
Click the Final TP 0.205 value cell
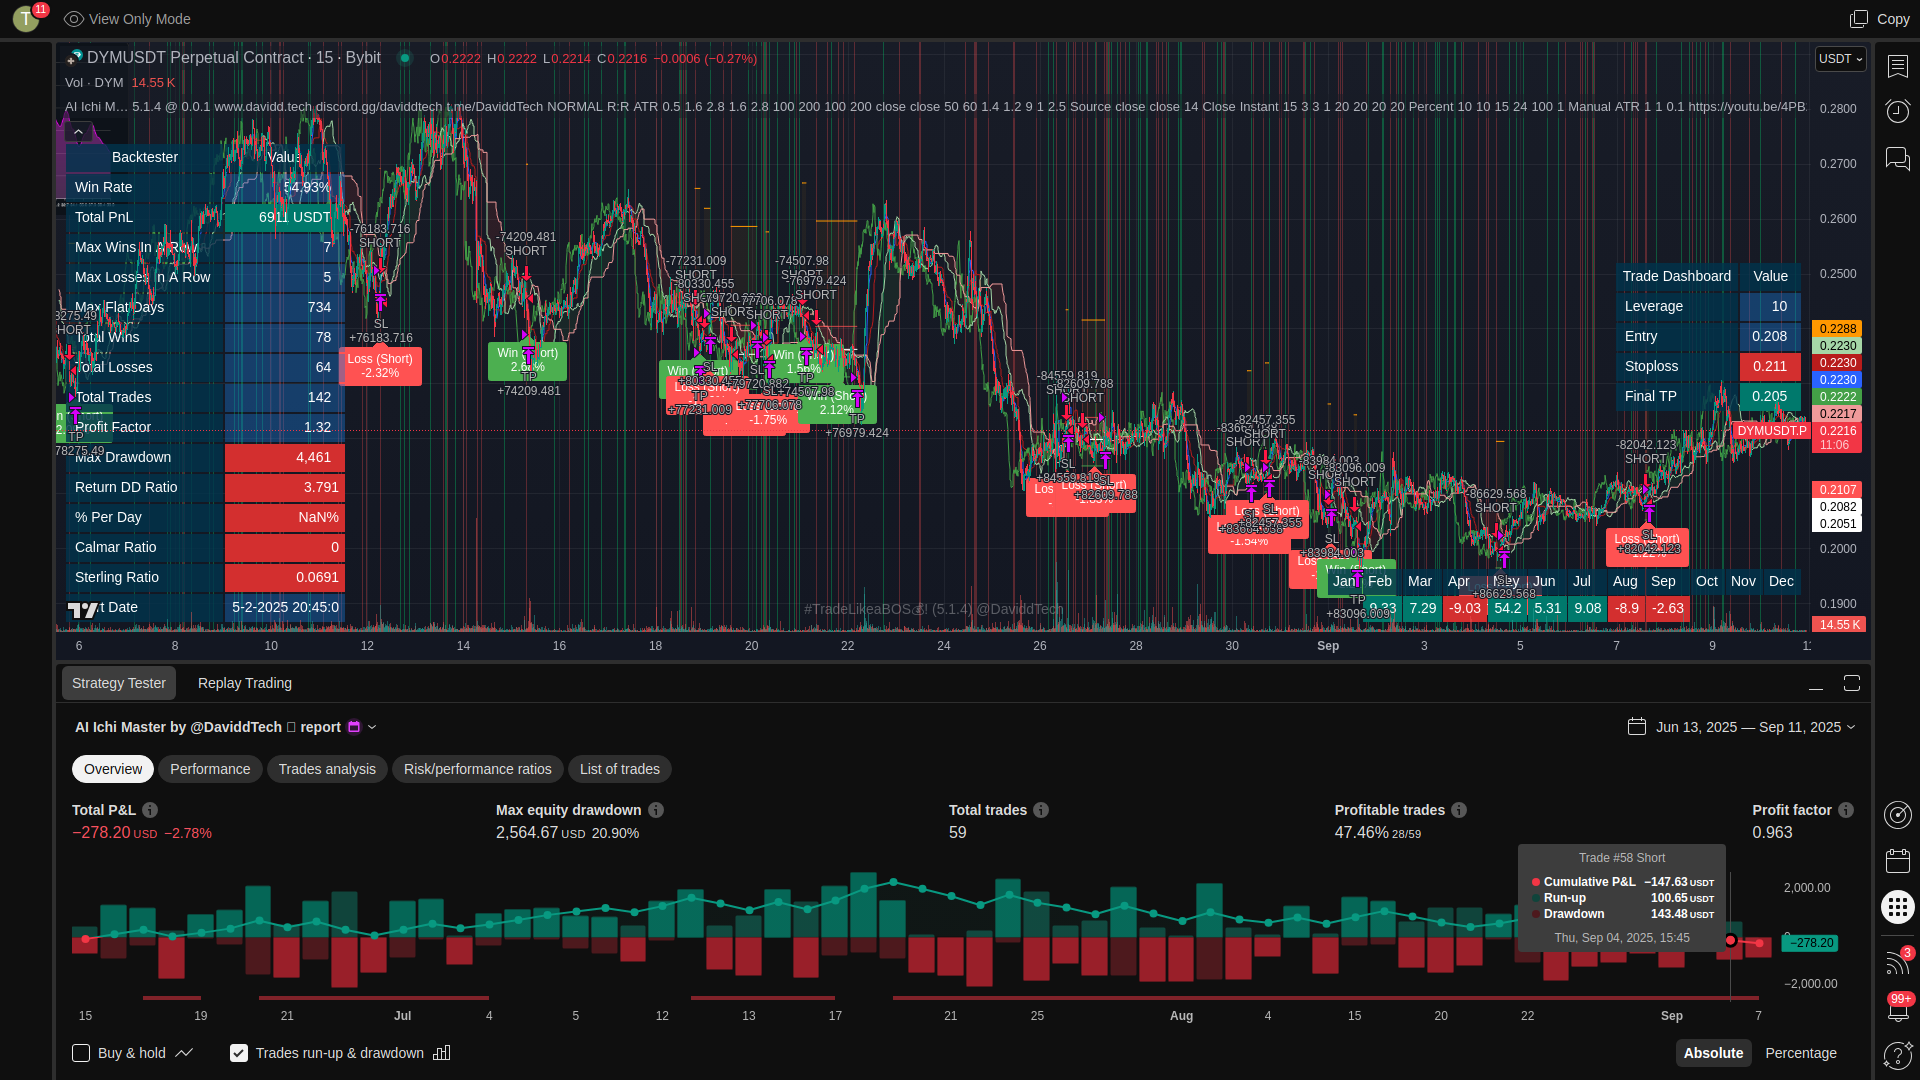[1769, 397]
